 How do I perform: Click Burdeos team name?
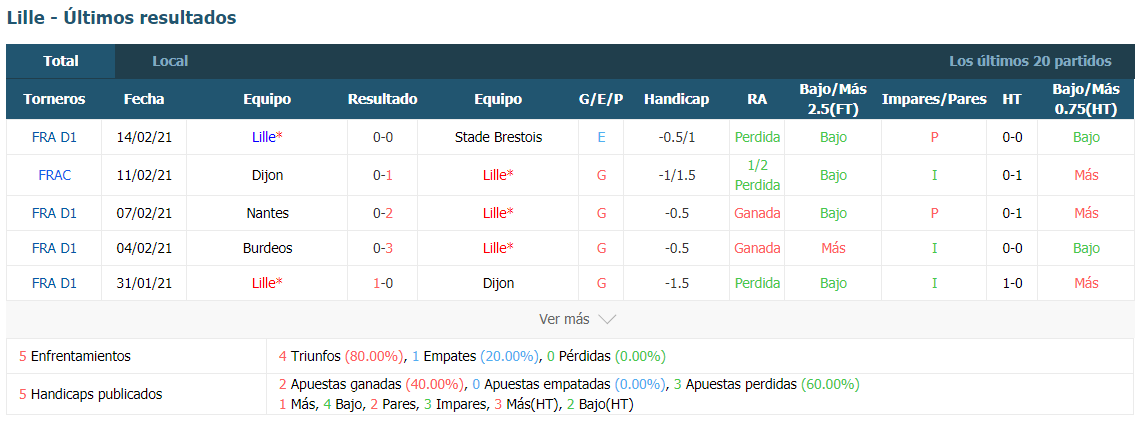[x=267, y=248]
